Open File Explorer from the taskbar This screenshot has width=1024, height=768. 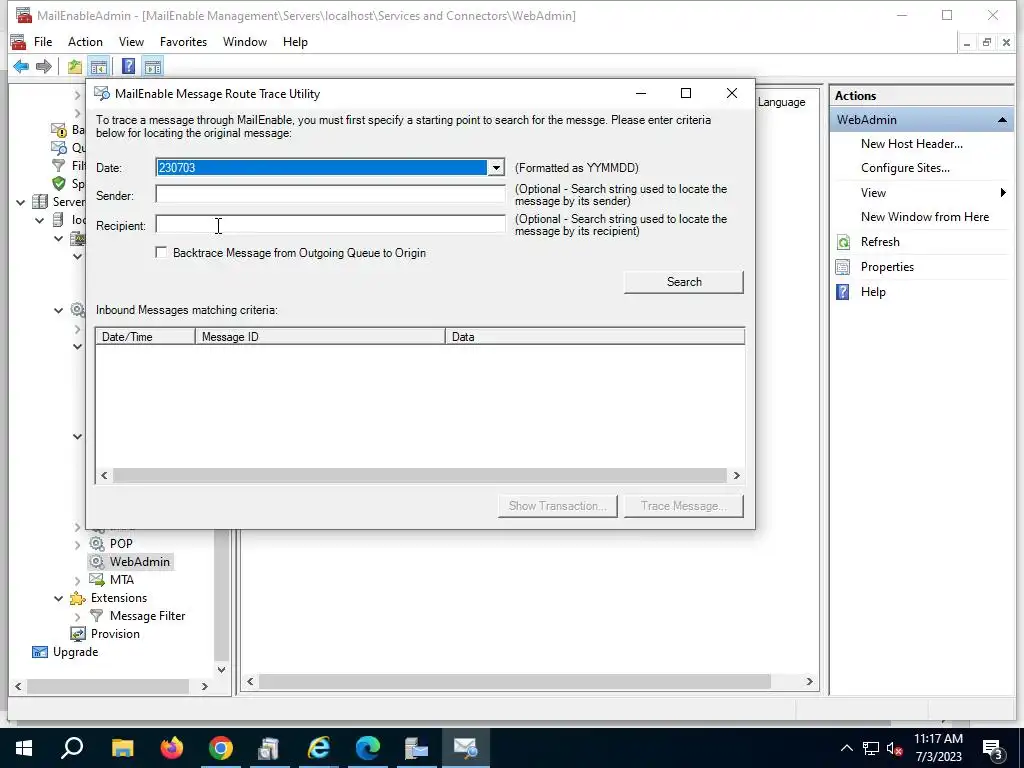click(123, 748)
